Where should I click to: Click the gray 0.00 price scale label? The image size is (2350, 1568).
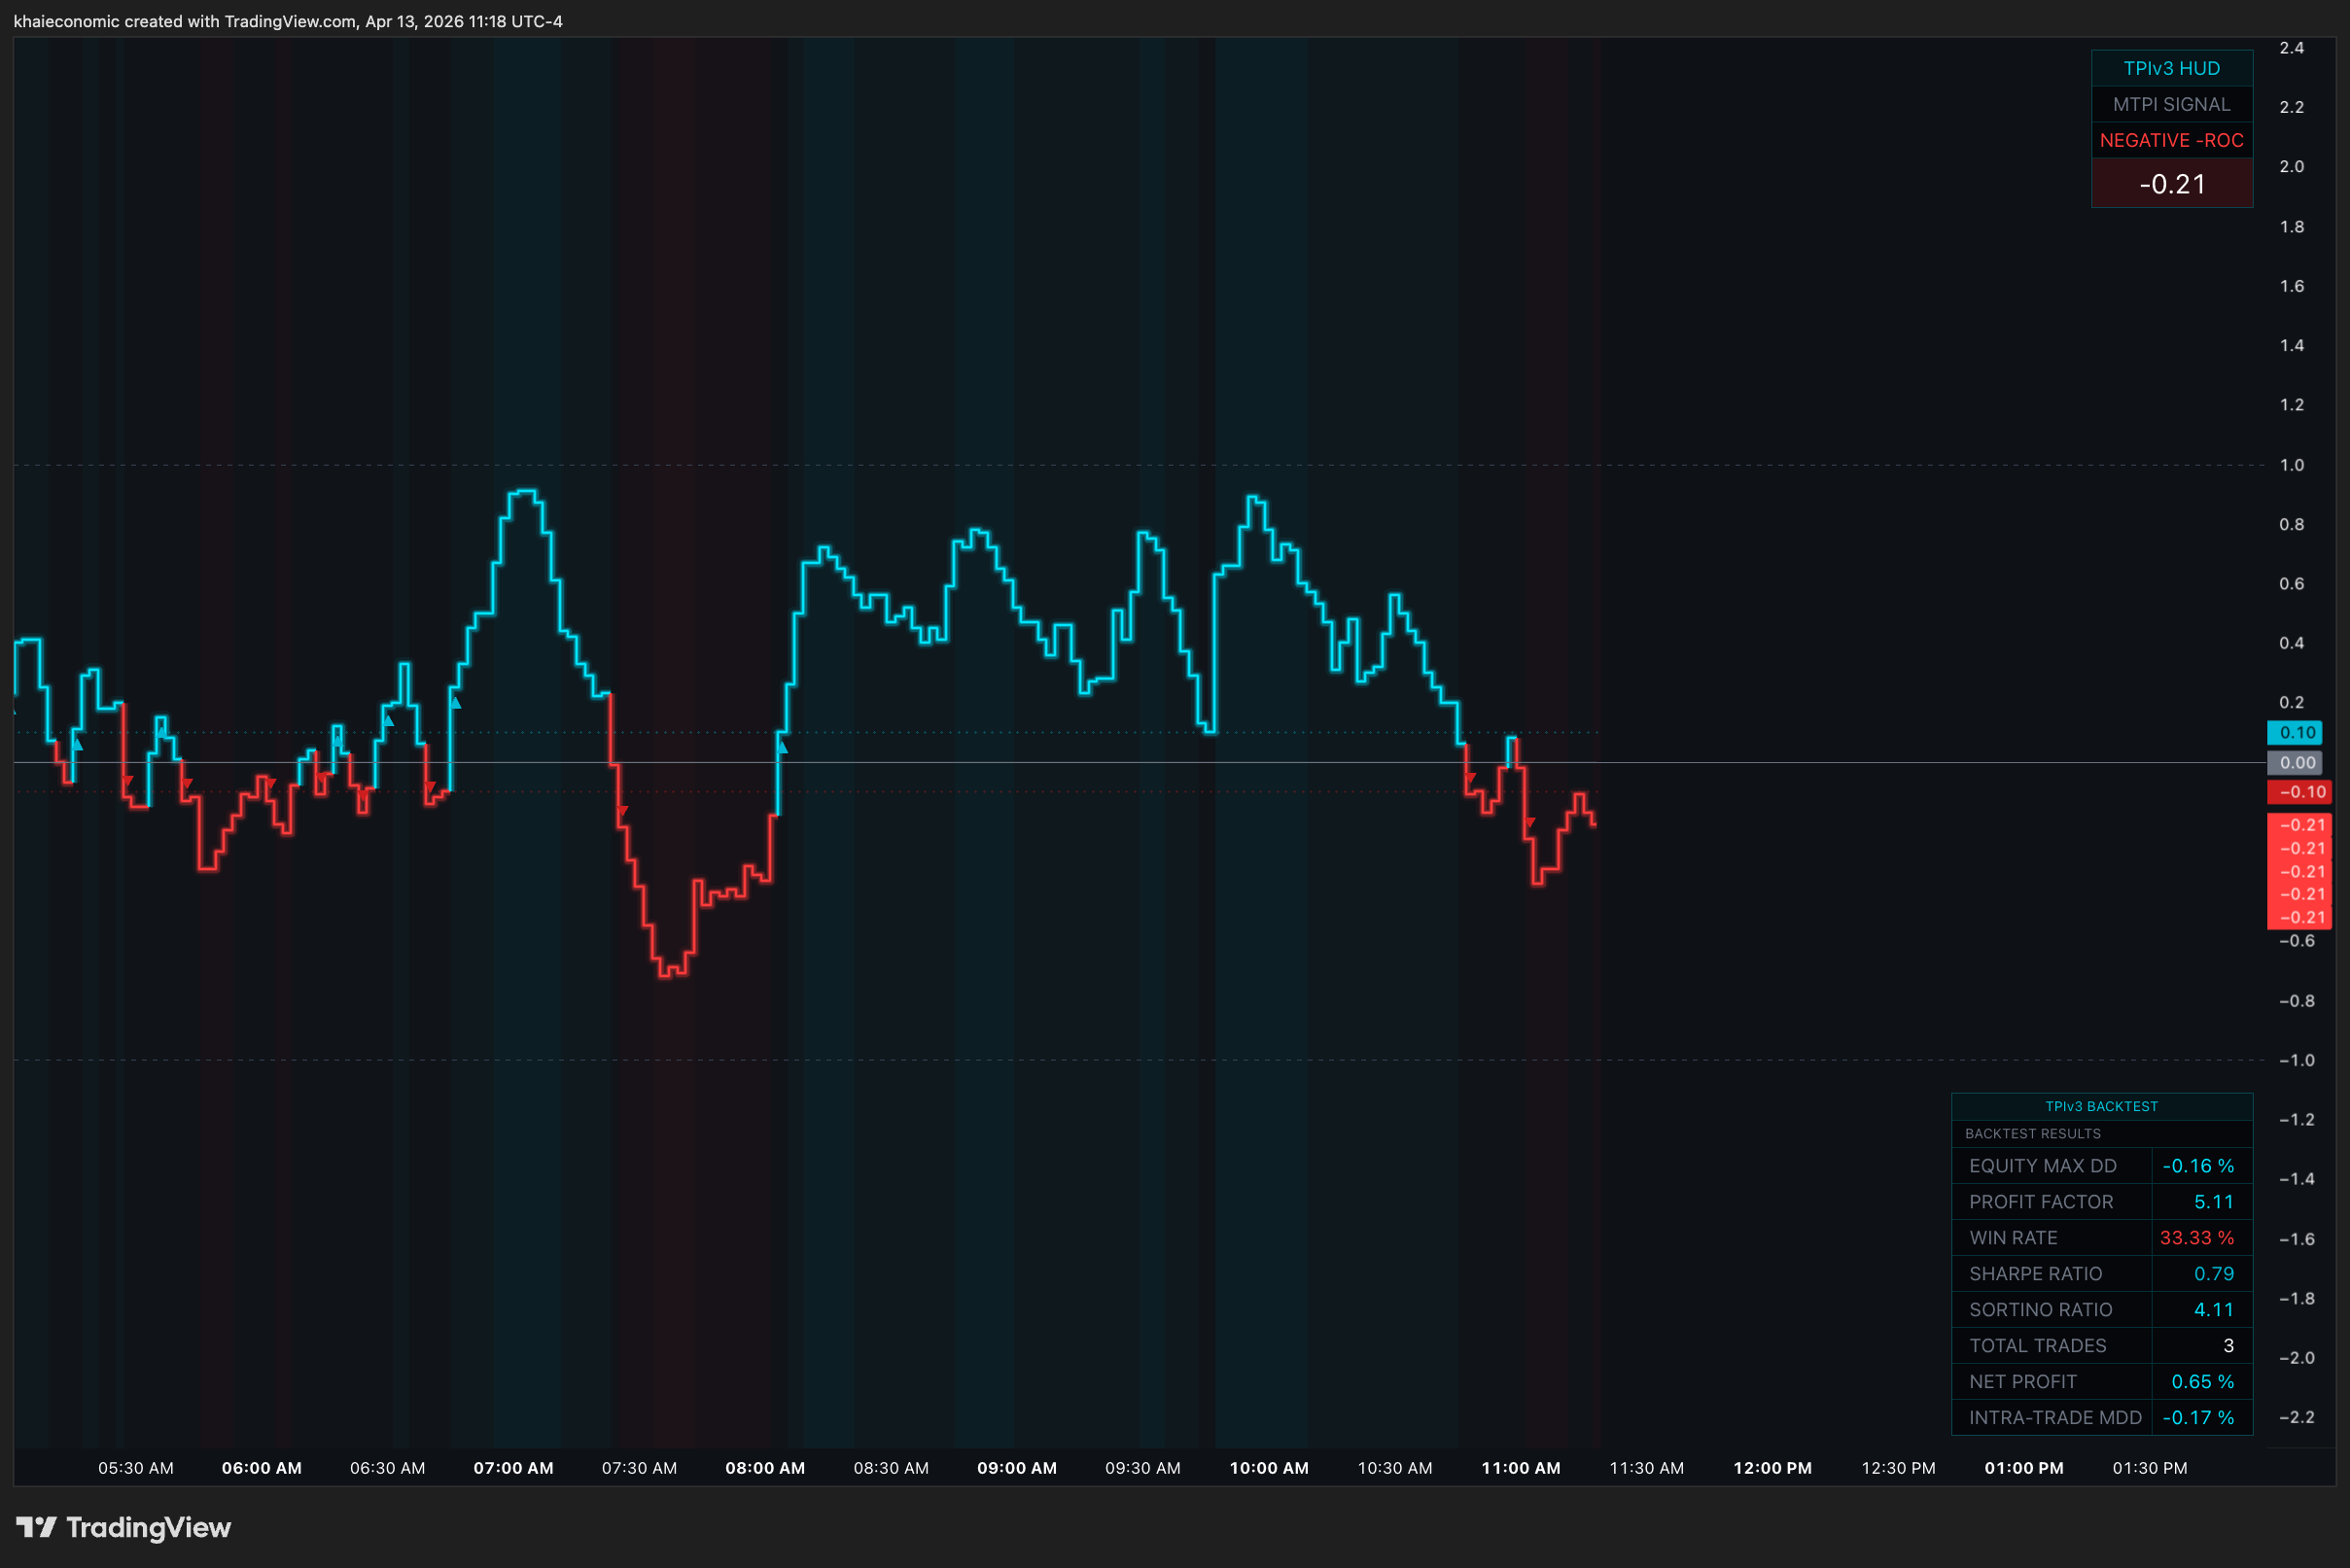(x=2294, y=763)
